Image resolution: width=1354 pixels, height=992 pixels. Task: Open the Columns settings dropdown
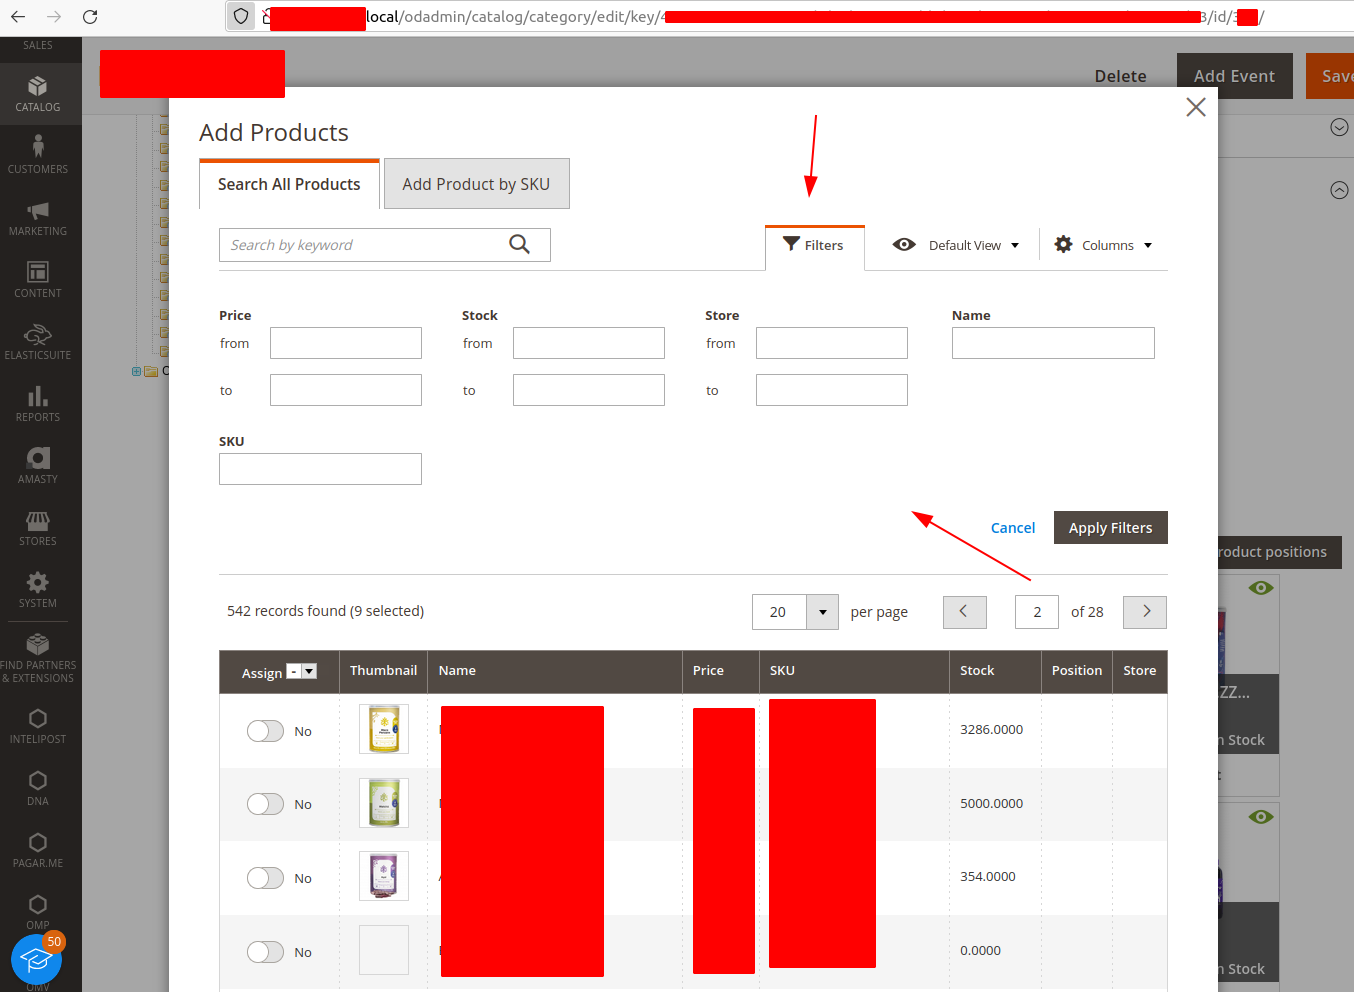(x=1104, y=245)
